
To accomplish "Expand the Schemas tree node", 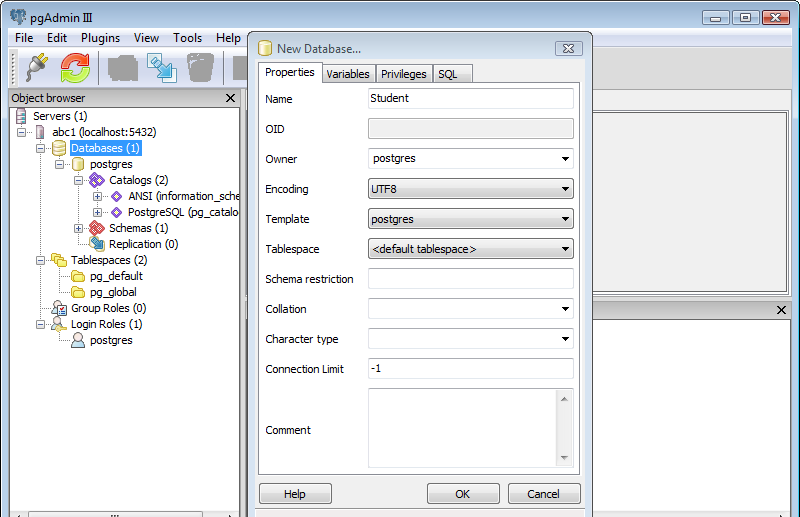I will [79, 228].
